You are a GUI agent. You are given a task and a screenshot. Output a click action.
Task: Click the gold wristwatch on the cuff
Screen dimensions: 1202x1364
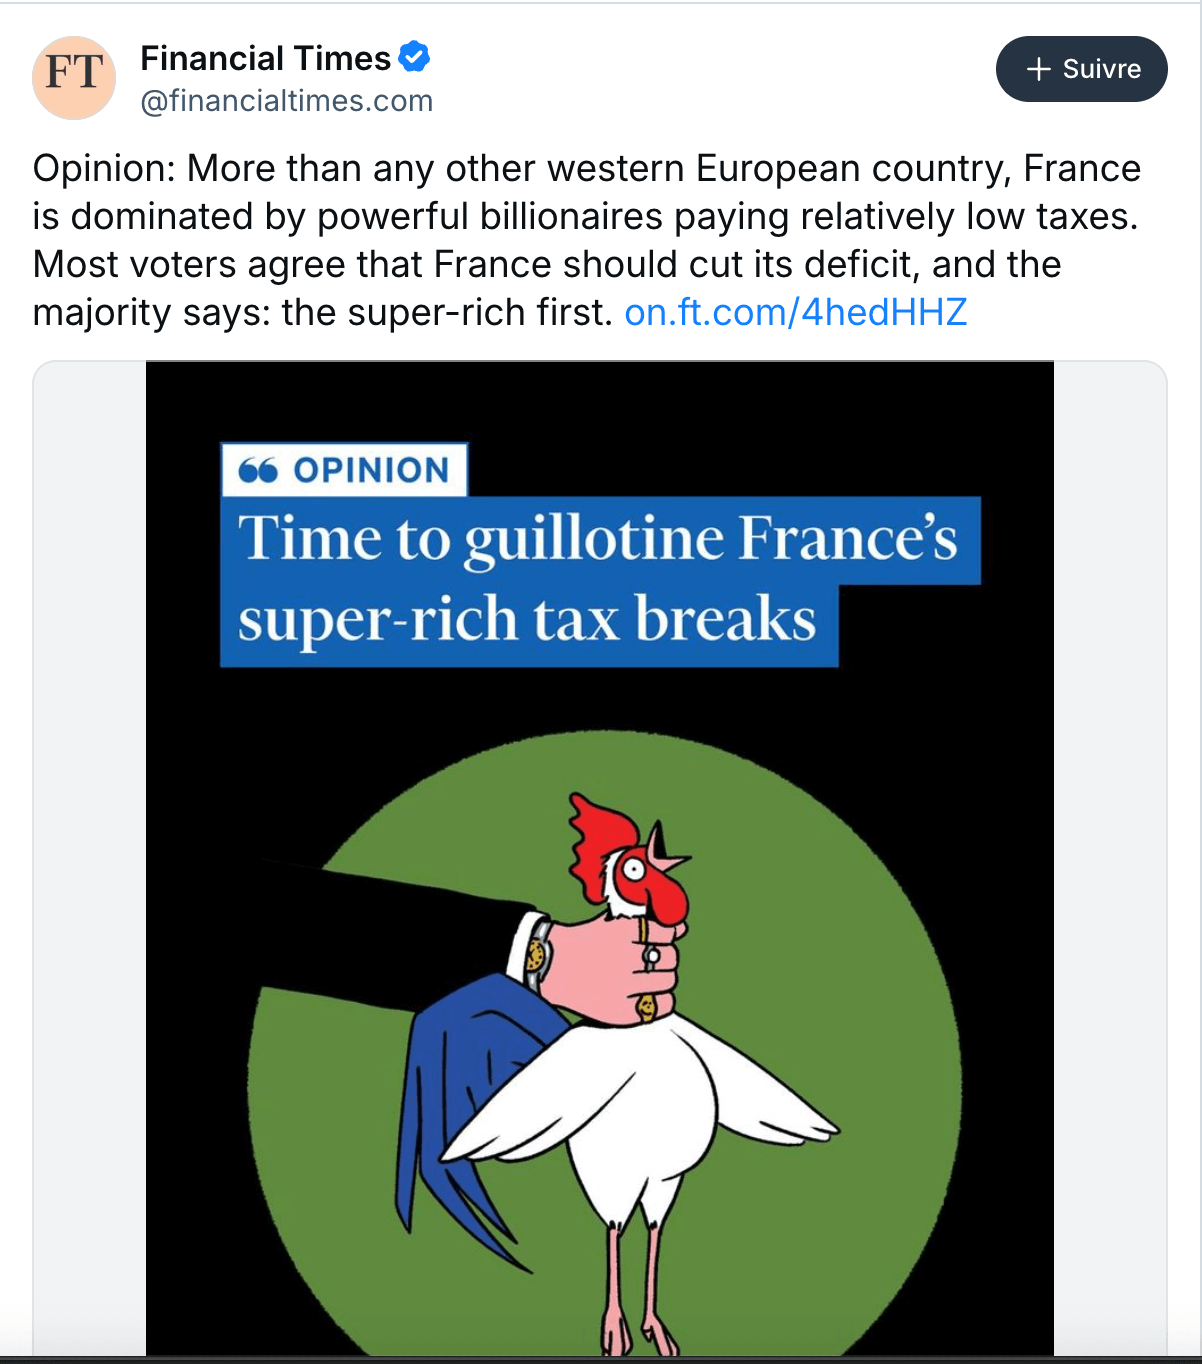tap(538, 956)
